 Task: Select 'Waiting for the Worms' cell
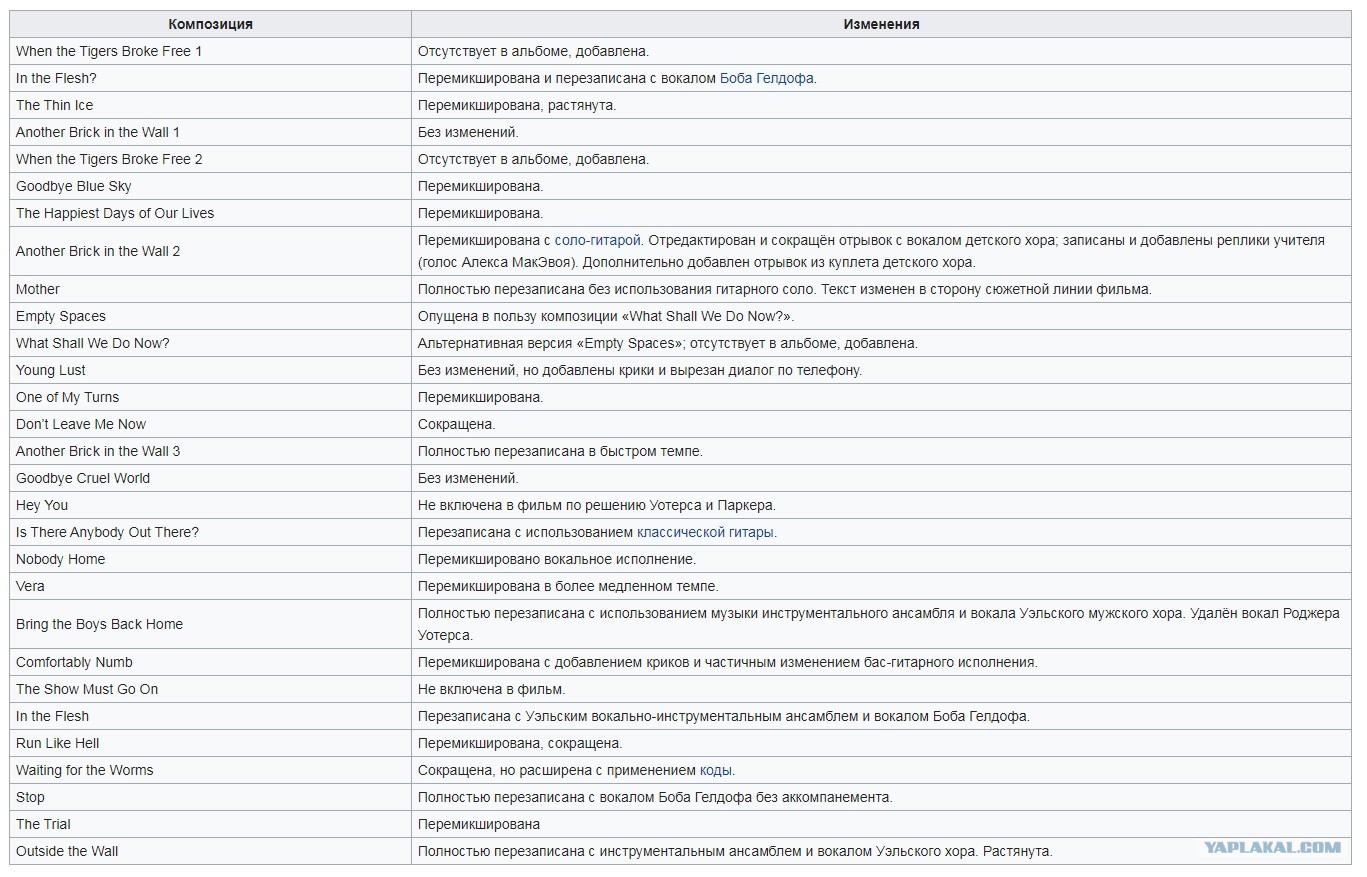point(210,770)
